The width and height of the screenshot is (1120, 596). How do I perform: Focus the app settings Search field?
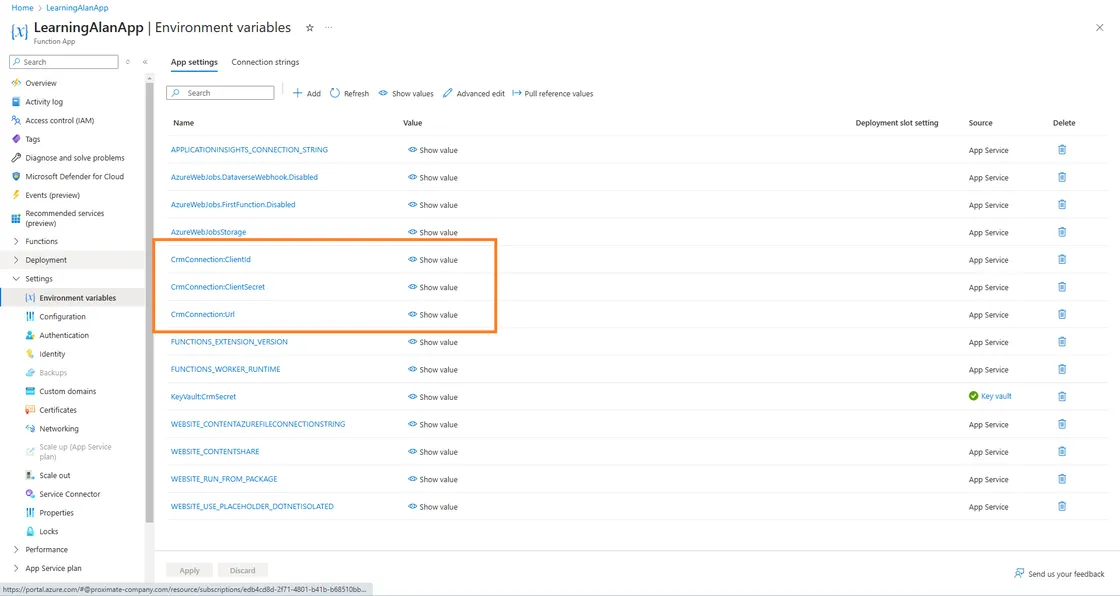[x=220, y=93]
